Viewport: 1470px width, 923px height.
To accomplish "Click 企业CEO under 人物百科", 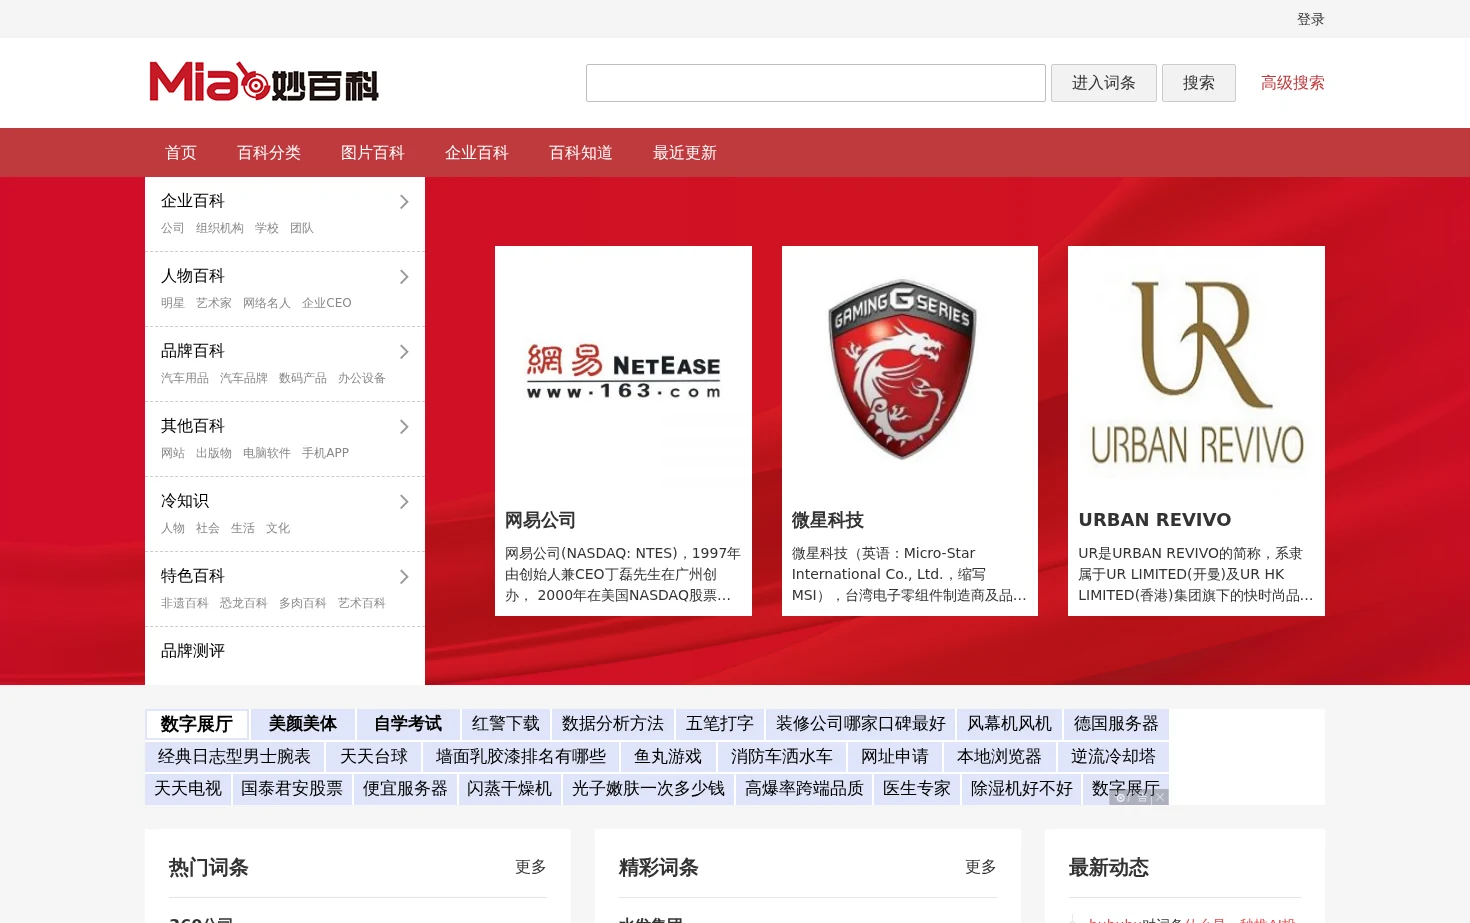I will click(x=327, y=303).
